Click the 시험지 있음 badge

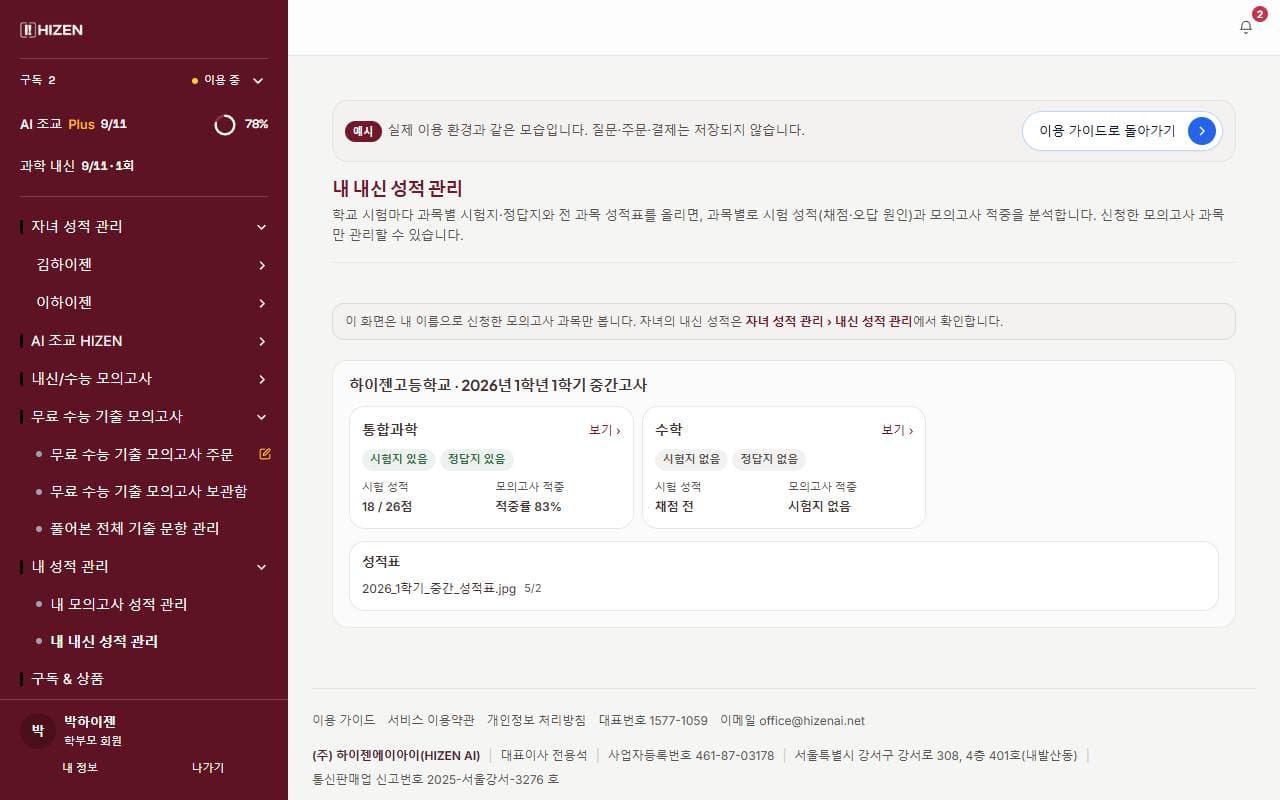pos(399,459)
